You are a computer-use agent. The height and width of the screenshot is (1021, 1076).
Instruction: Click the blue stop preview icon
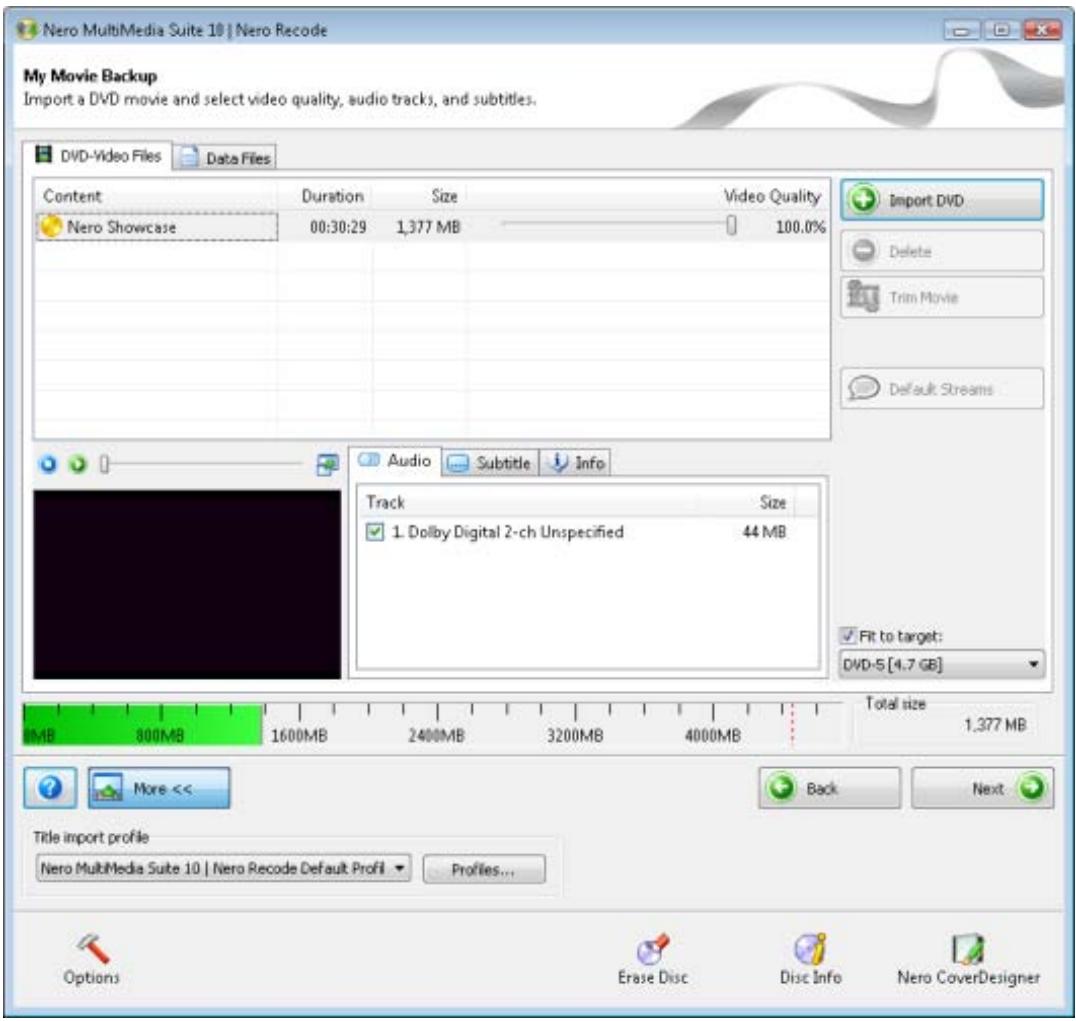point(48,465)
